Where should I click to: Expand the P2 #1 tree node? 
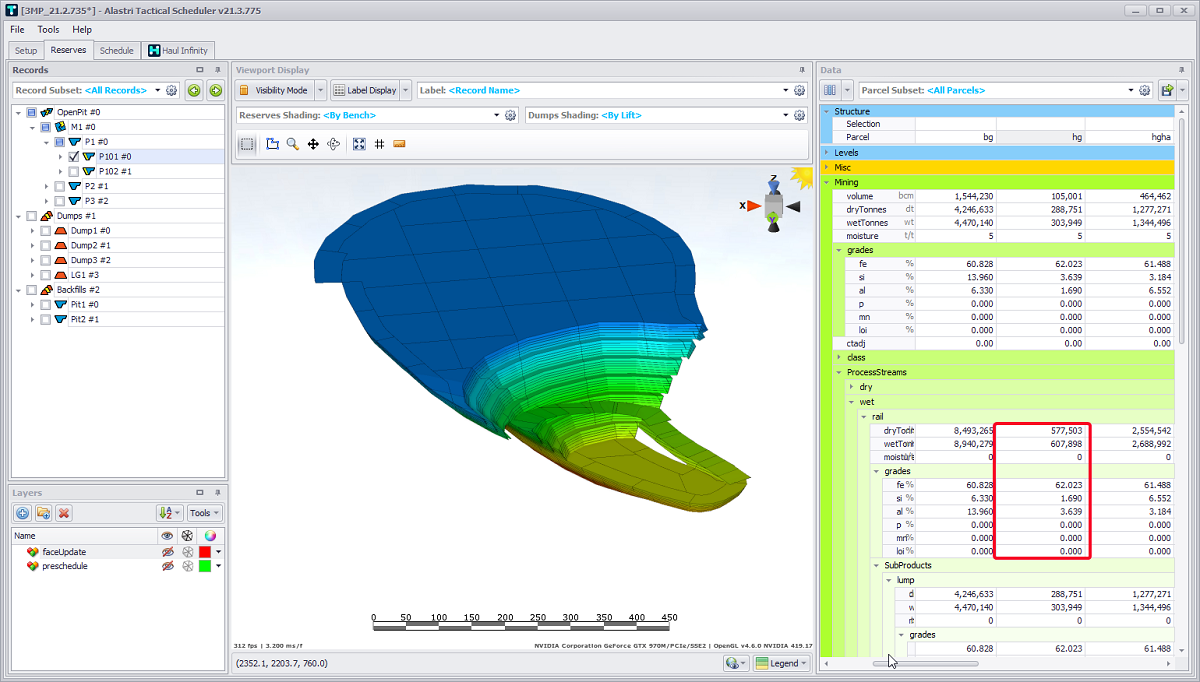point(46,187)
